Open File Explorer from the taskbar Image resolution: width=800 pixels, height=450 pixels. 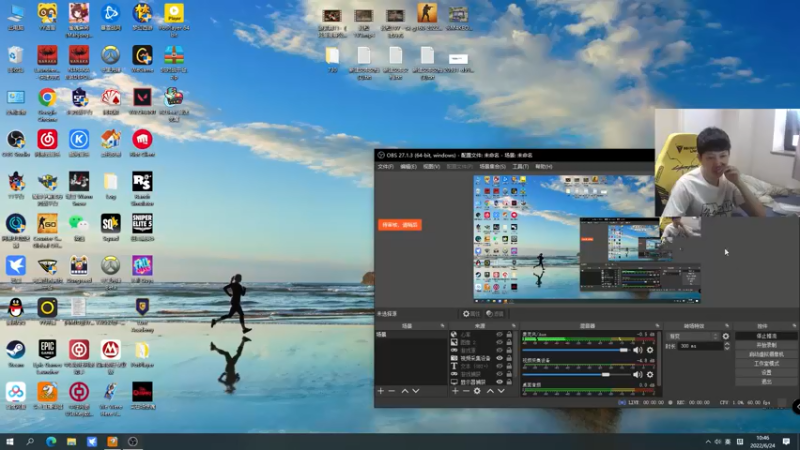[71, 441]
